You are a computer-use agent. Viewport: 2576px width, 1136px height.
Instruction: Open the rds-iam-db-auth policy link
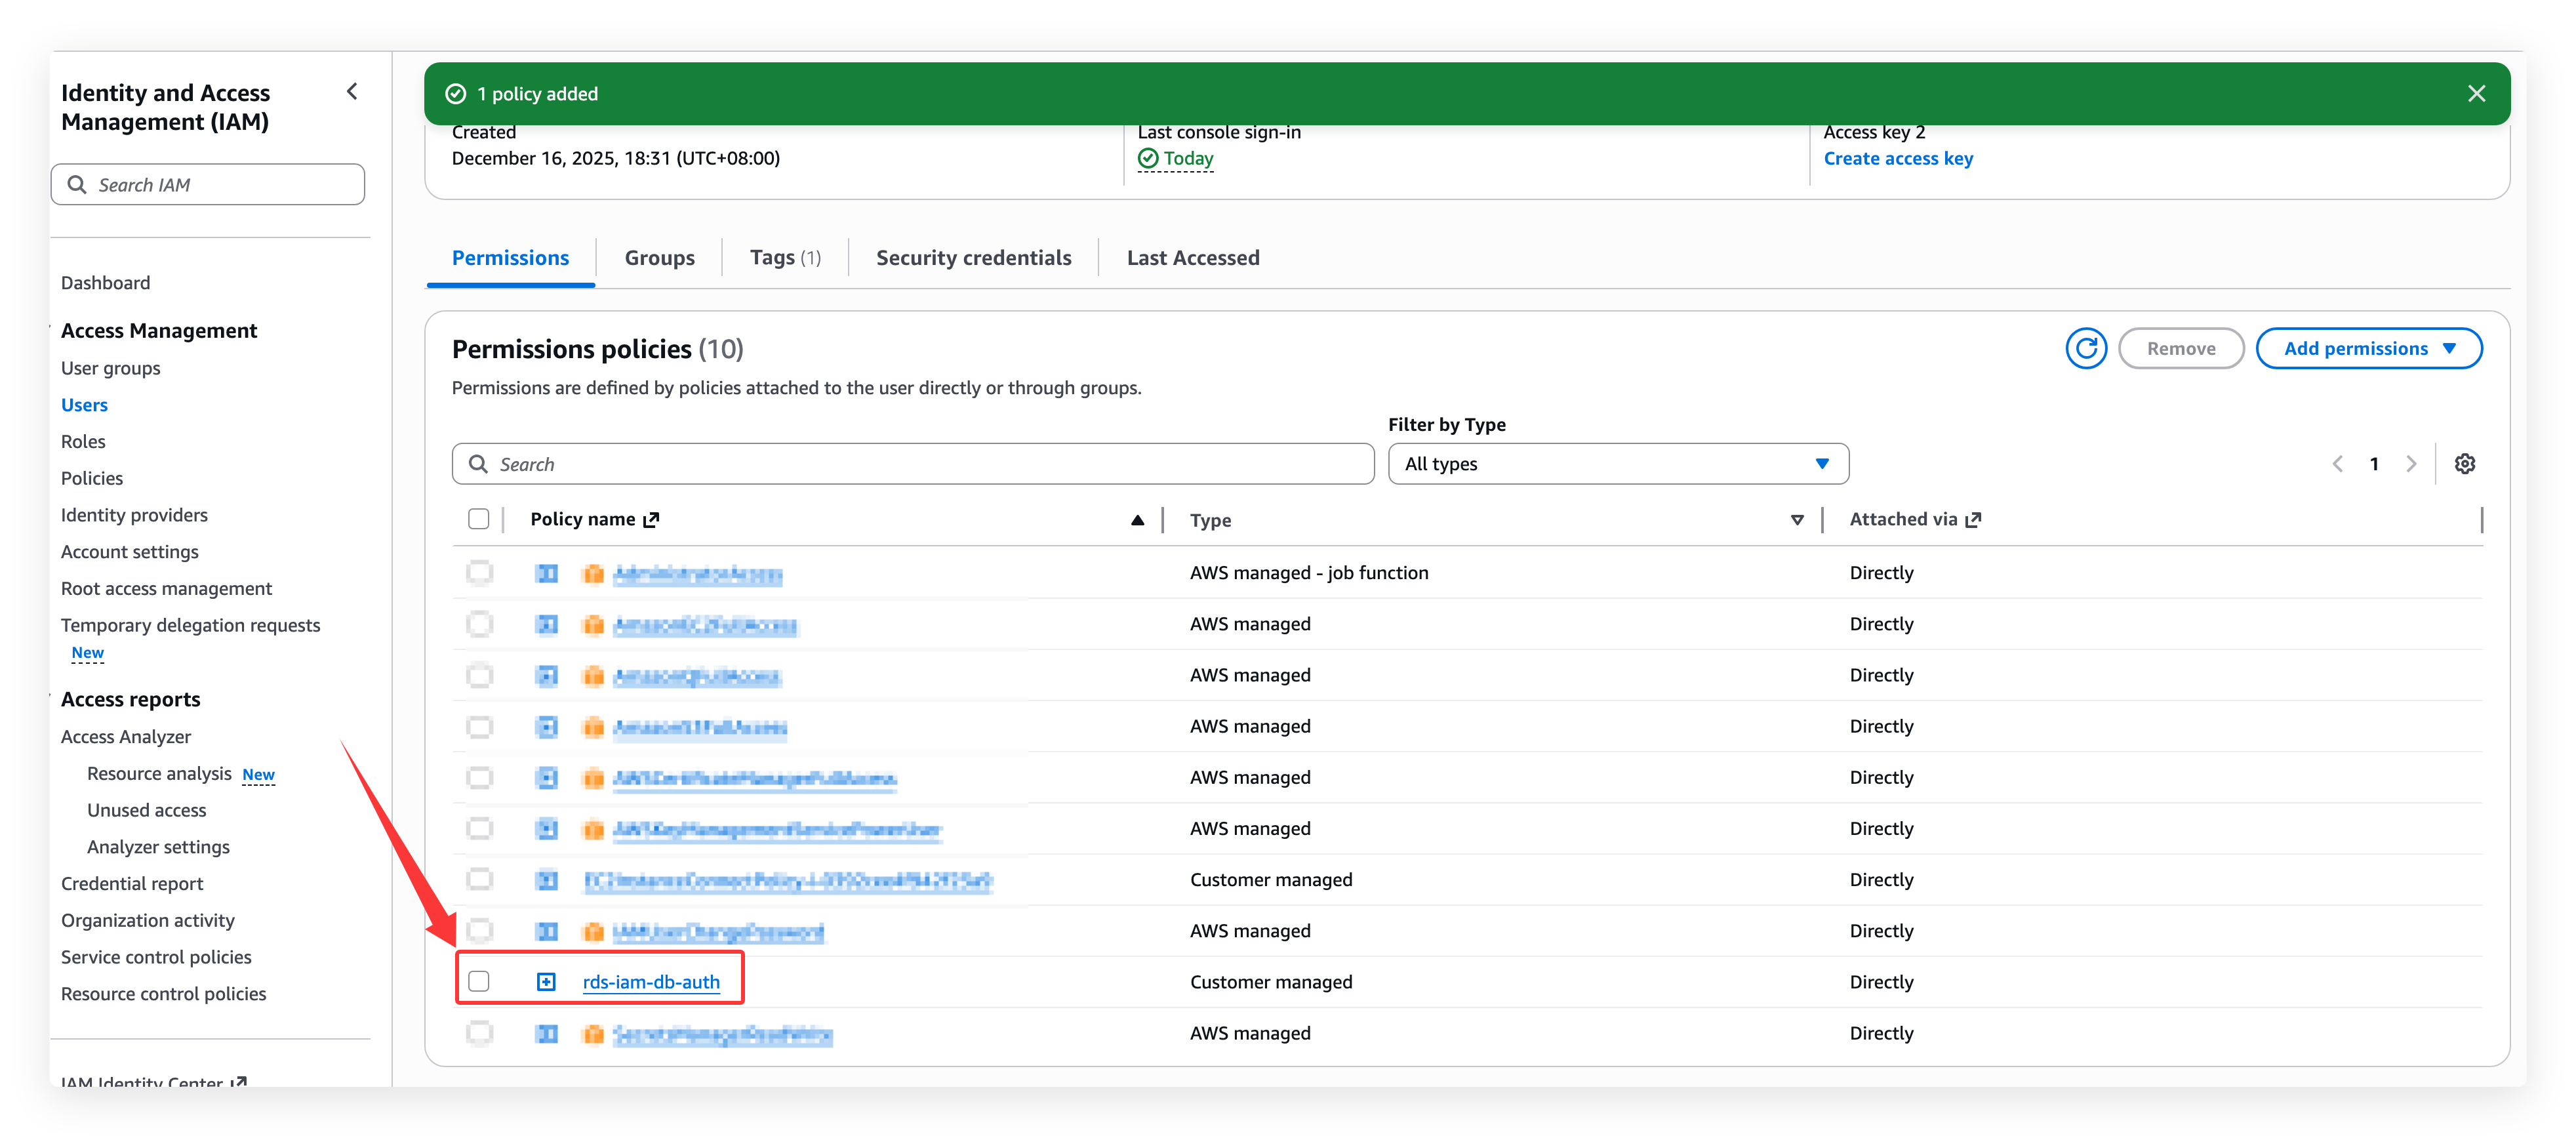coord(650,982)
